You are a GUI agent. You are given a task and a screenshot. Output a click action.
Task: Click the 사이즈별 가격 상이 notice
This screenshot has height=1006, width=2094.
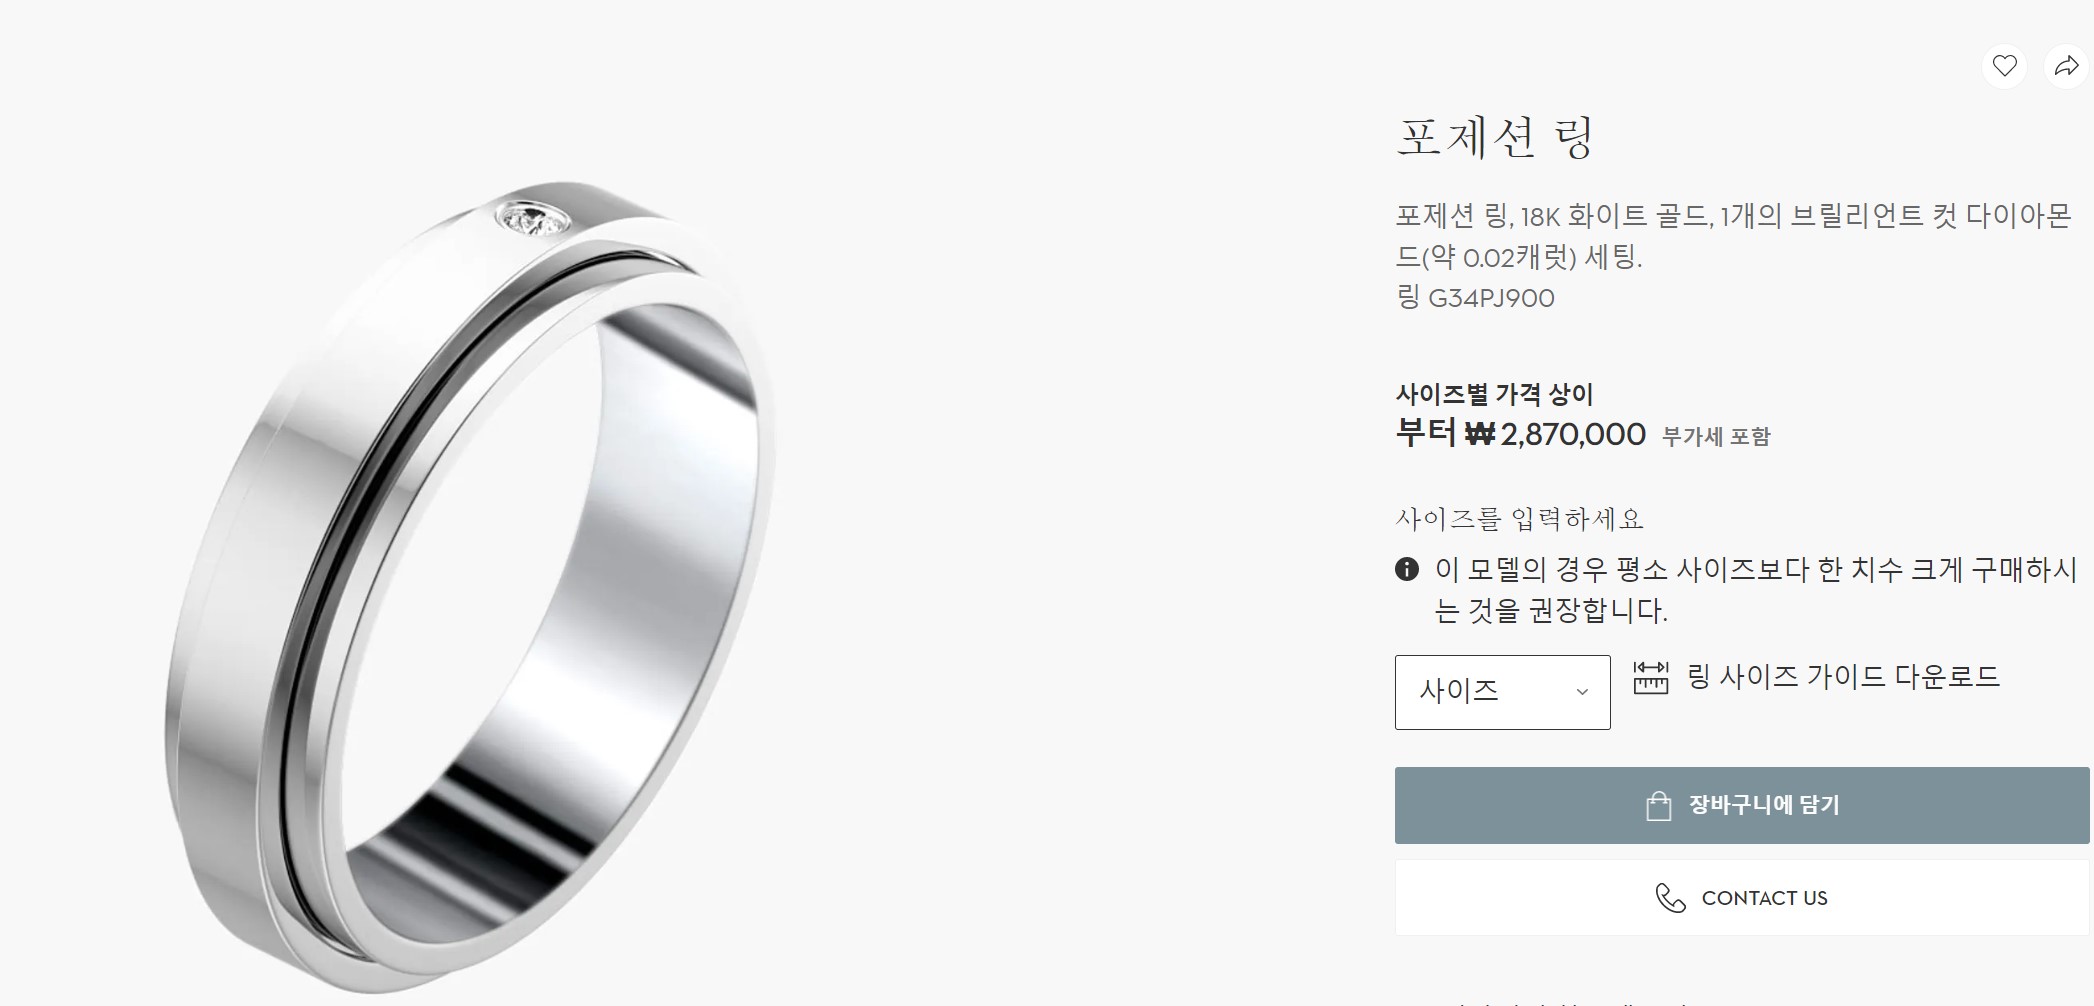click(x=1494, y=394)
